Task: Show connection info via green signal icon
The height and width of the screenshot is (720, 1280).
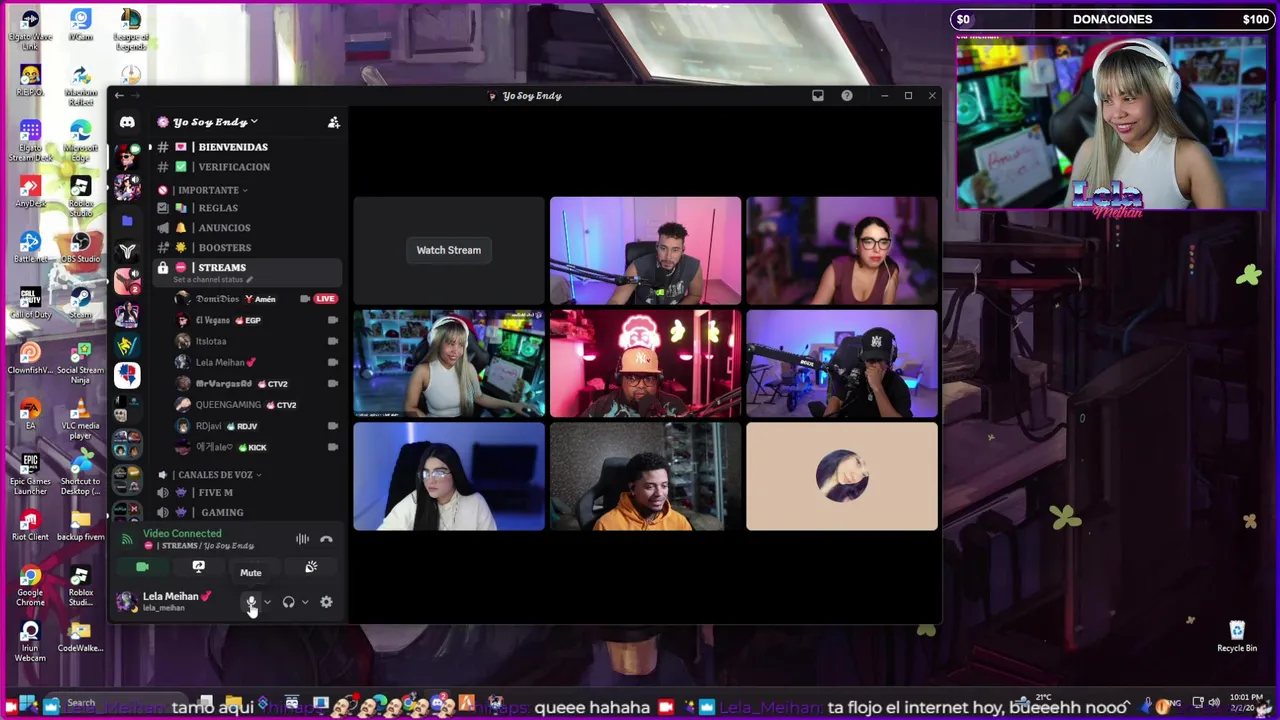Action: pyautogui.click(x=126, y=540)
